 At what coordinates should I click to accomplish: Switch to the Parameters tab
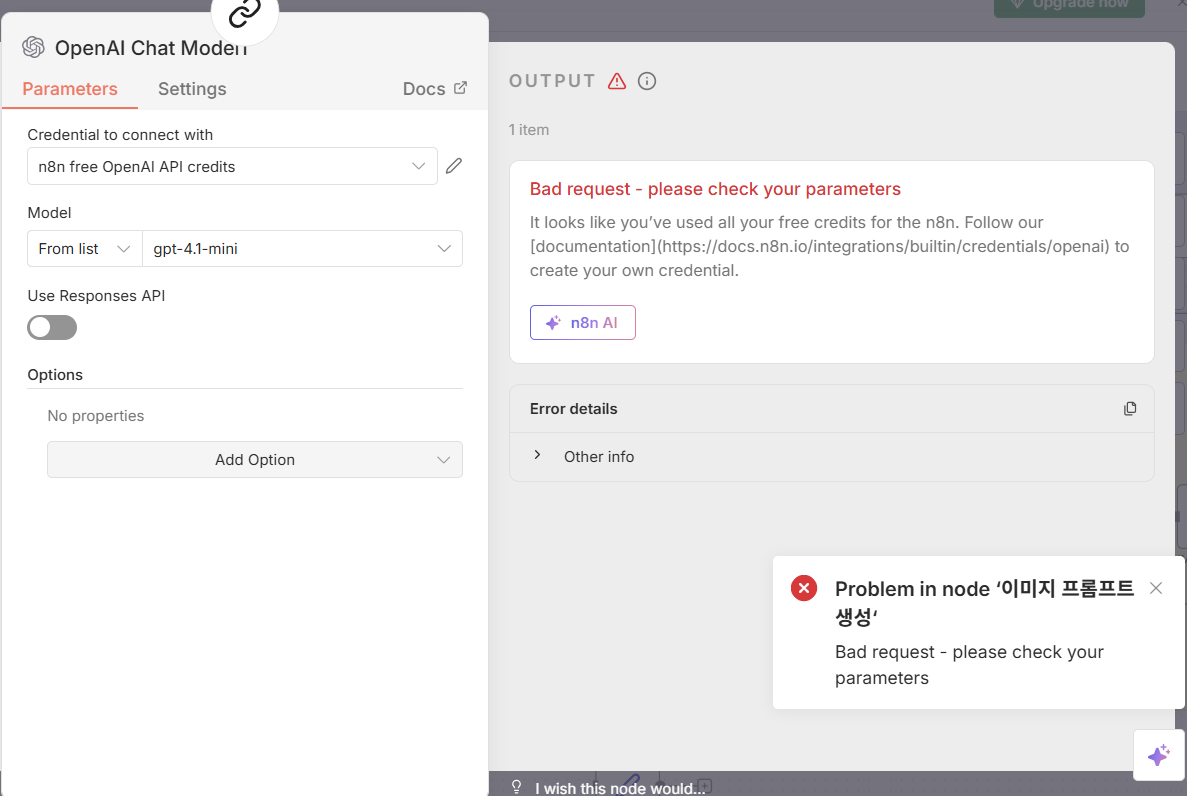[70, 89]
